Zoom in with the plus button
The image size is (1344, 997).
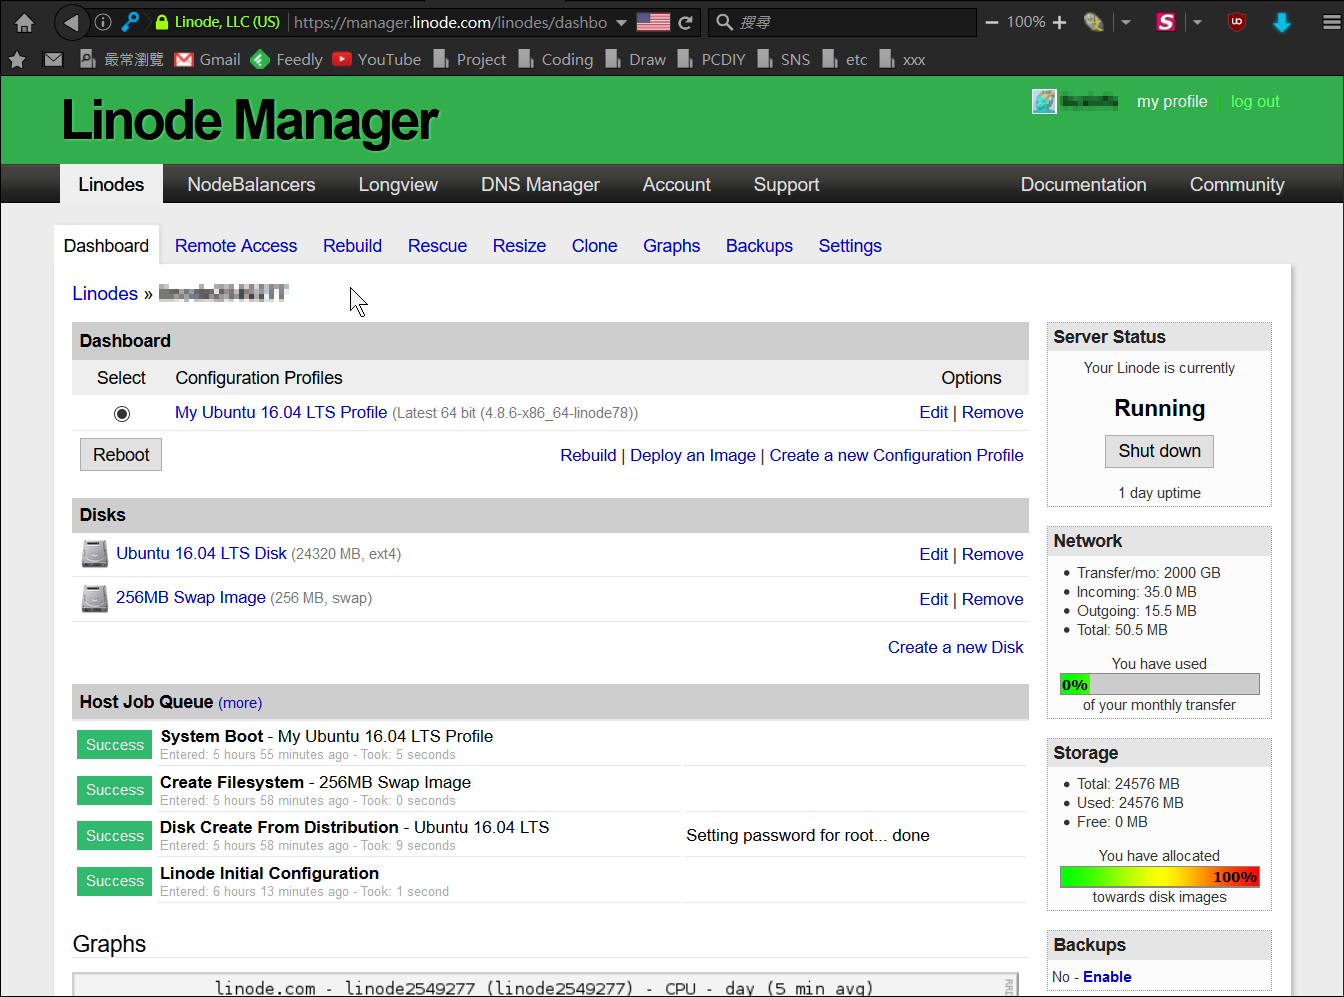click(x=1060, y=22)
